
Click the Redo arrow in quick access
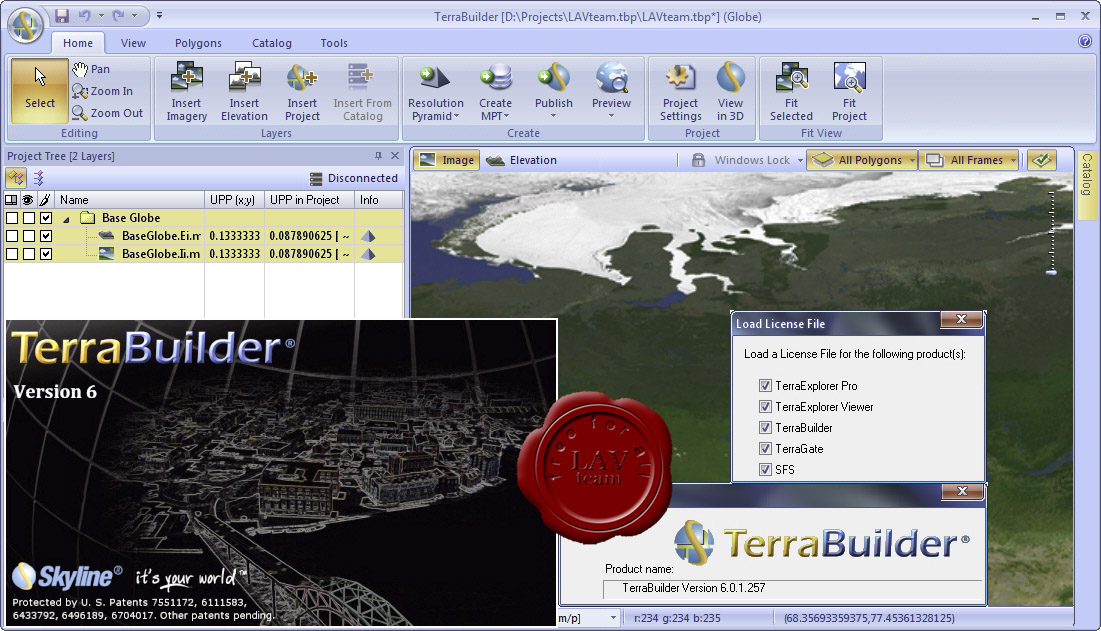pos(118,15)
